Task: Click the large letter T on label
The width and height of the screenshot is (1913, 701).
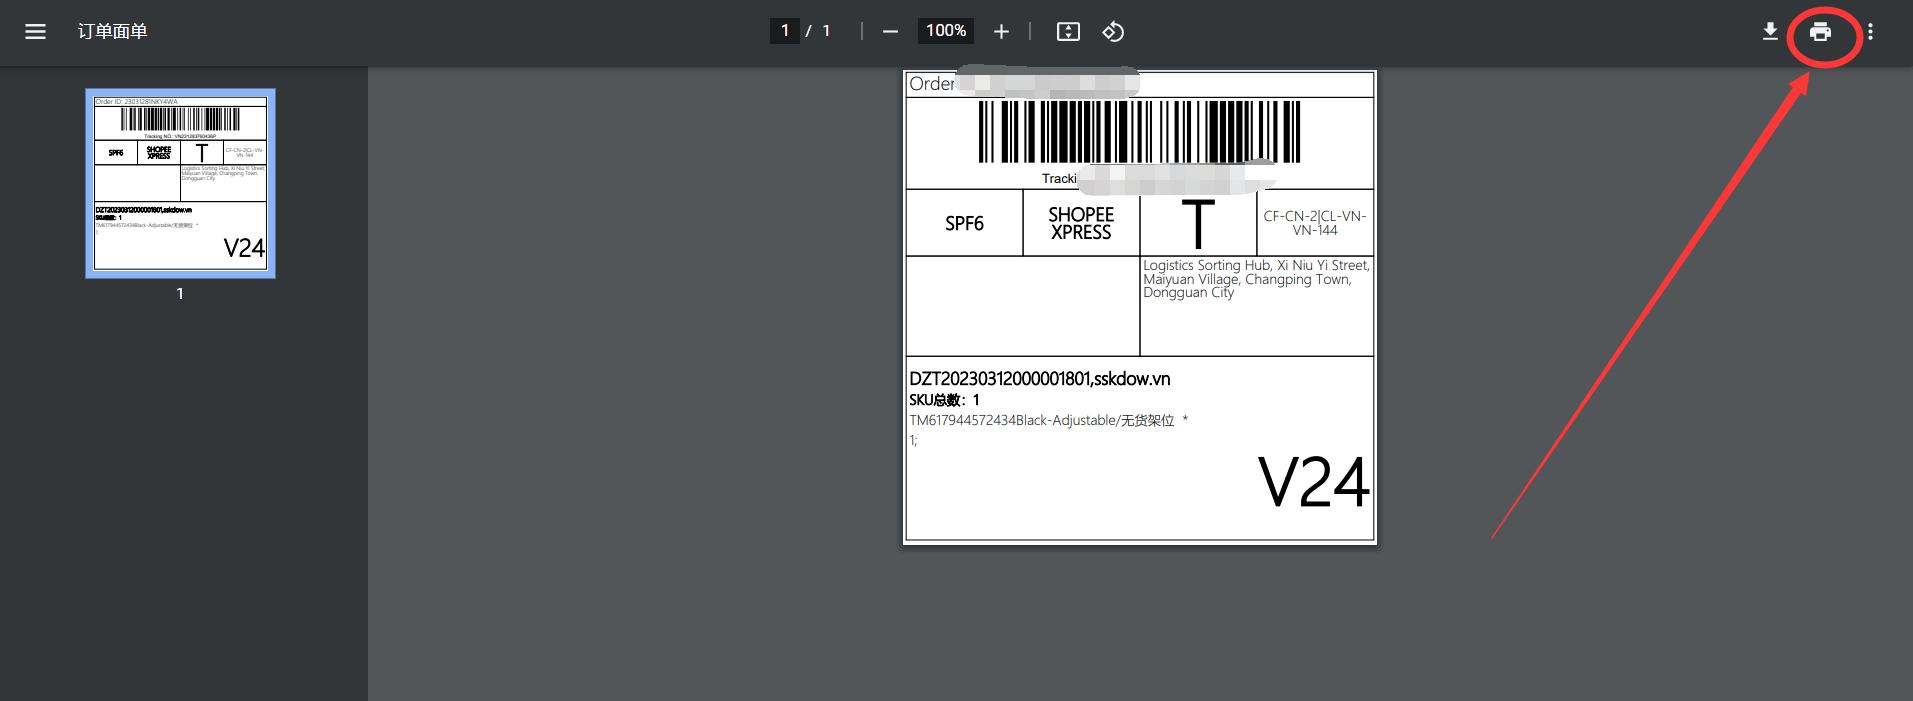Action: pyautogui.click(x=1198, y=223)
